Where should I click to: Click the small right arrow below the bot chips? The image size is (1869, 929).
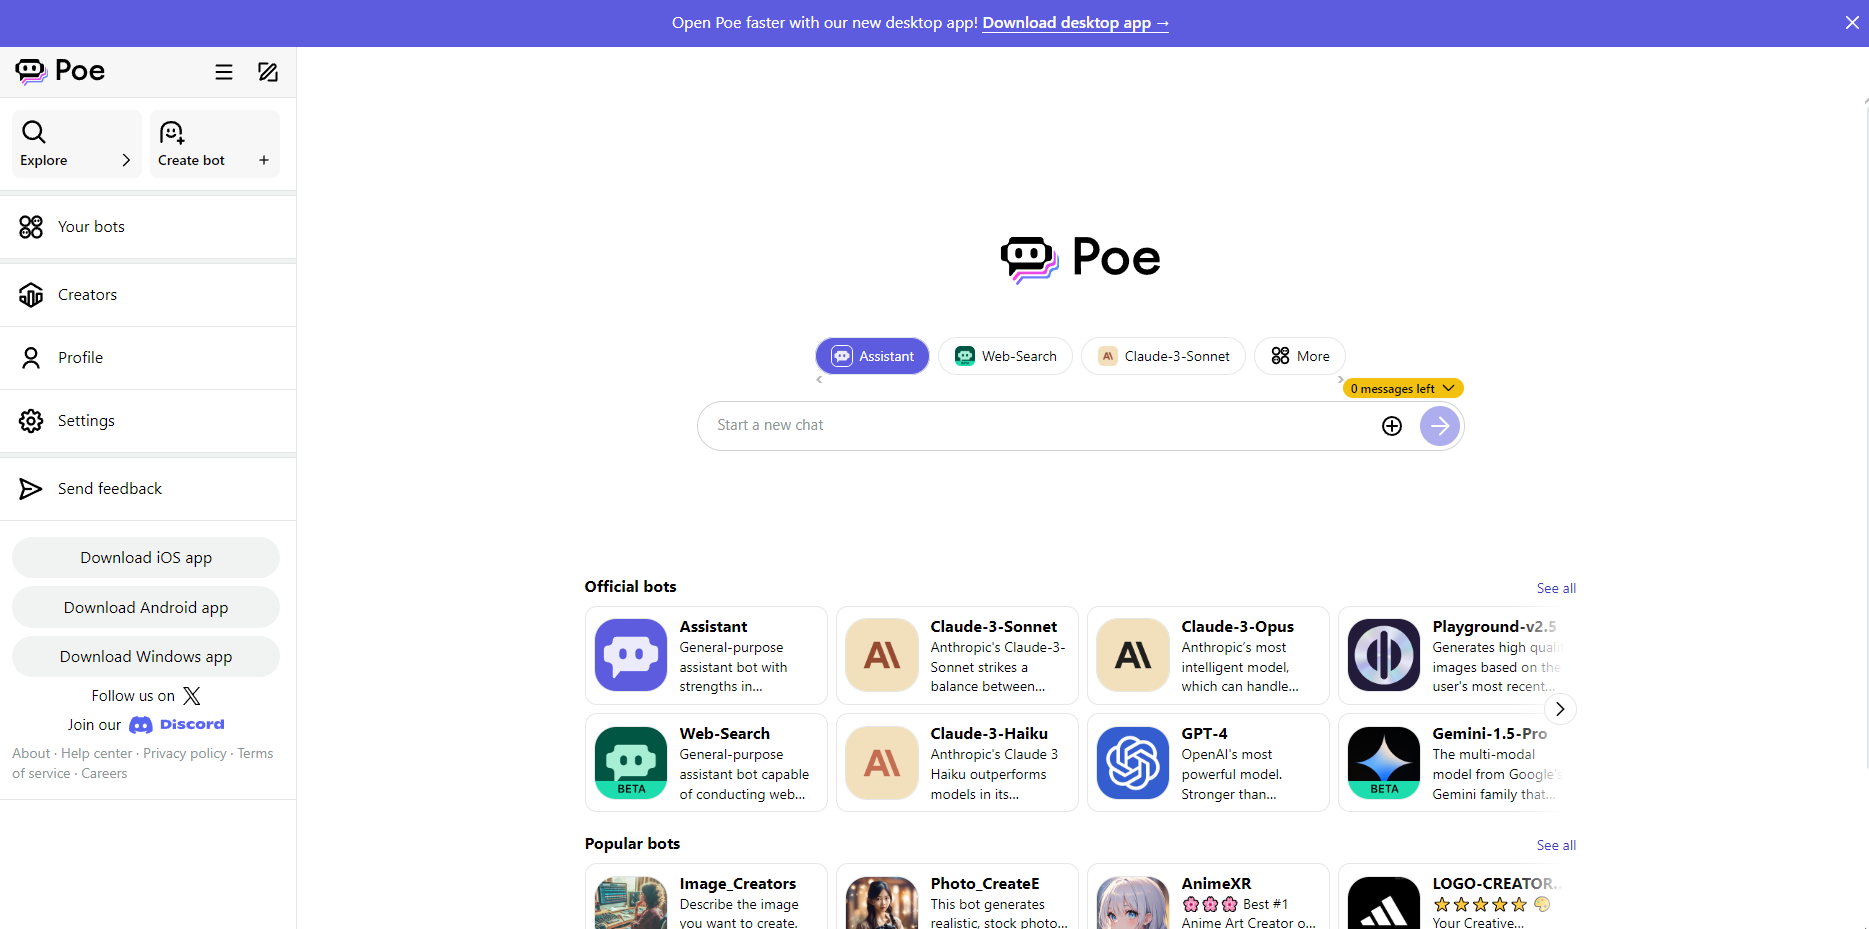click(x=1341, y=380)
